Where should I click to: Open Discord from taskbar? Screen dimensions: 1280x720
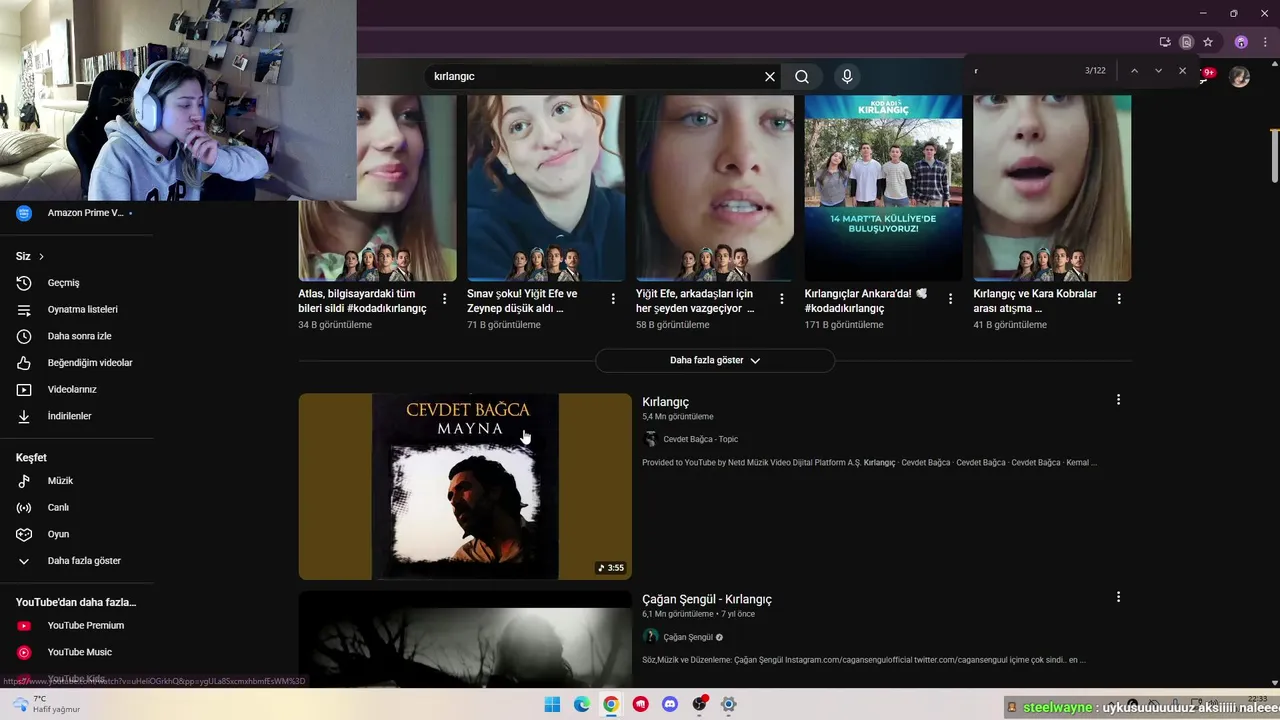click(x=670, y=704)
